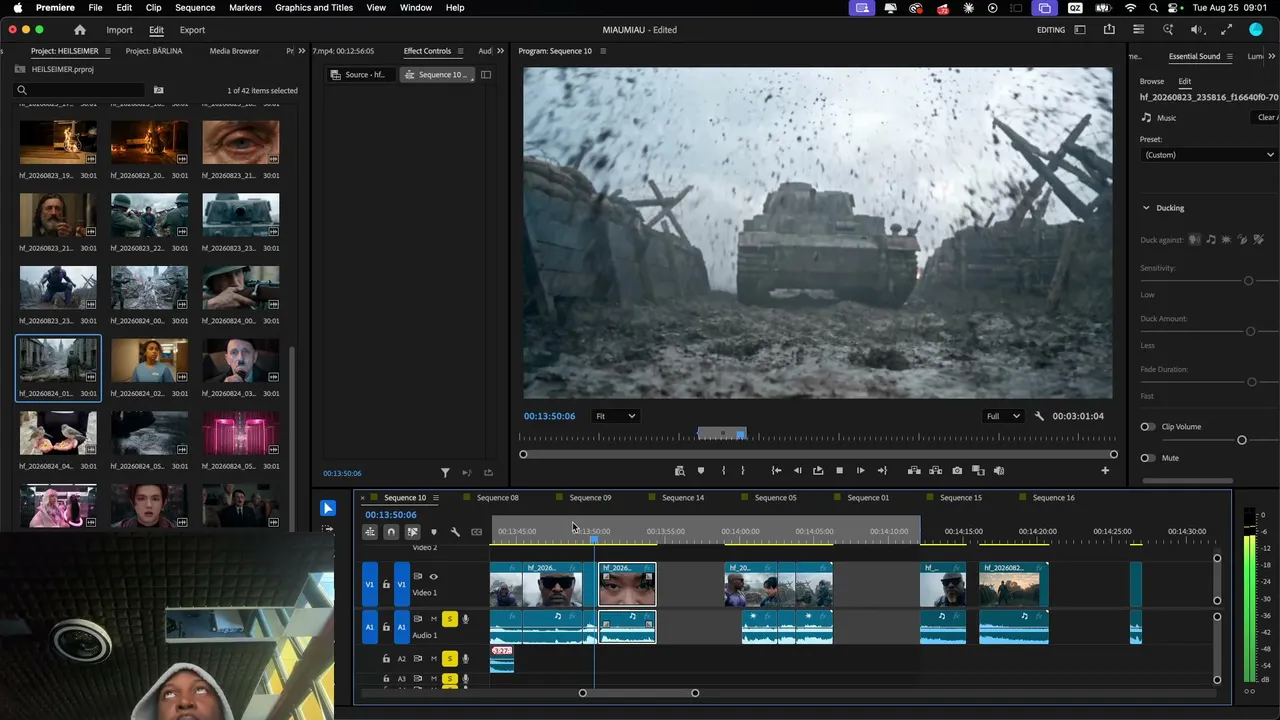1280x720 pixels.
Task: Open the Media Browser tab
Action: (x=234, y=51)
